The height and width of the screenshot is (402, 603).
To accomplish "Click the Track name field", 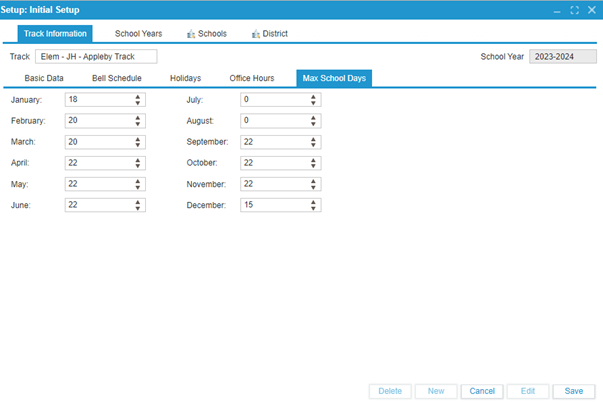I will pyautogui.click(x=96, y=57).
